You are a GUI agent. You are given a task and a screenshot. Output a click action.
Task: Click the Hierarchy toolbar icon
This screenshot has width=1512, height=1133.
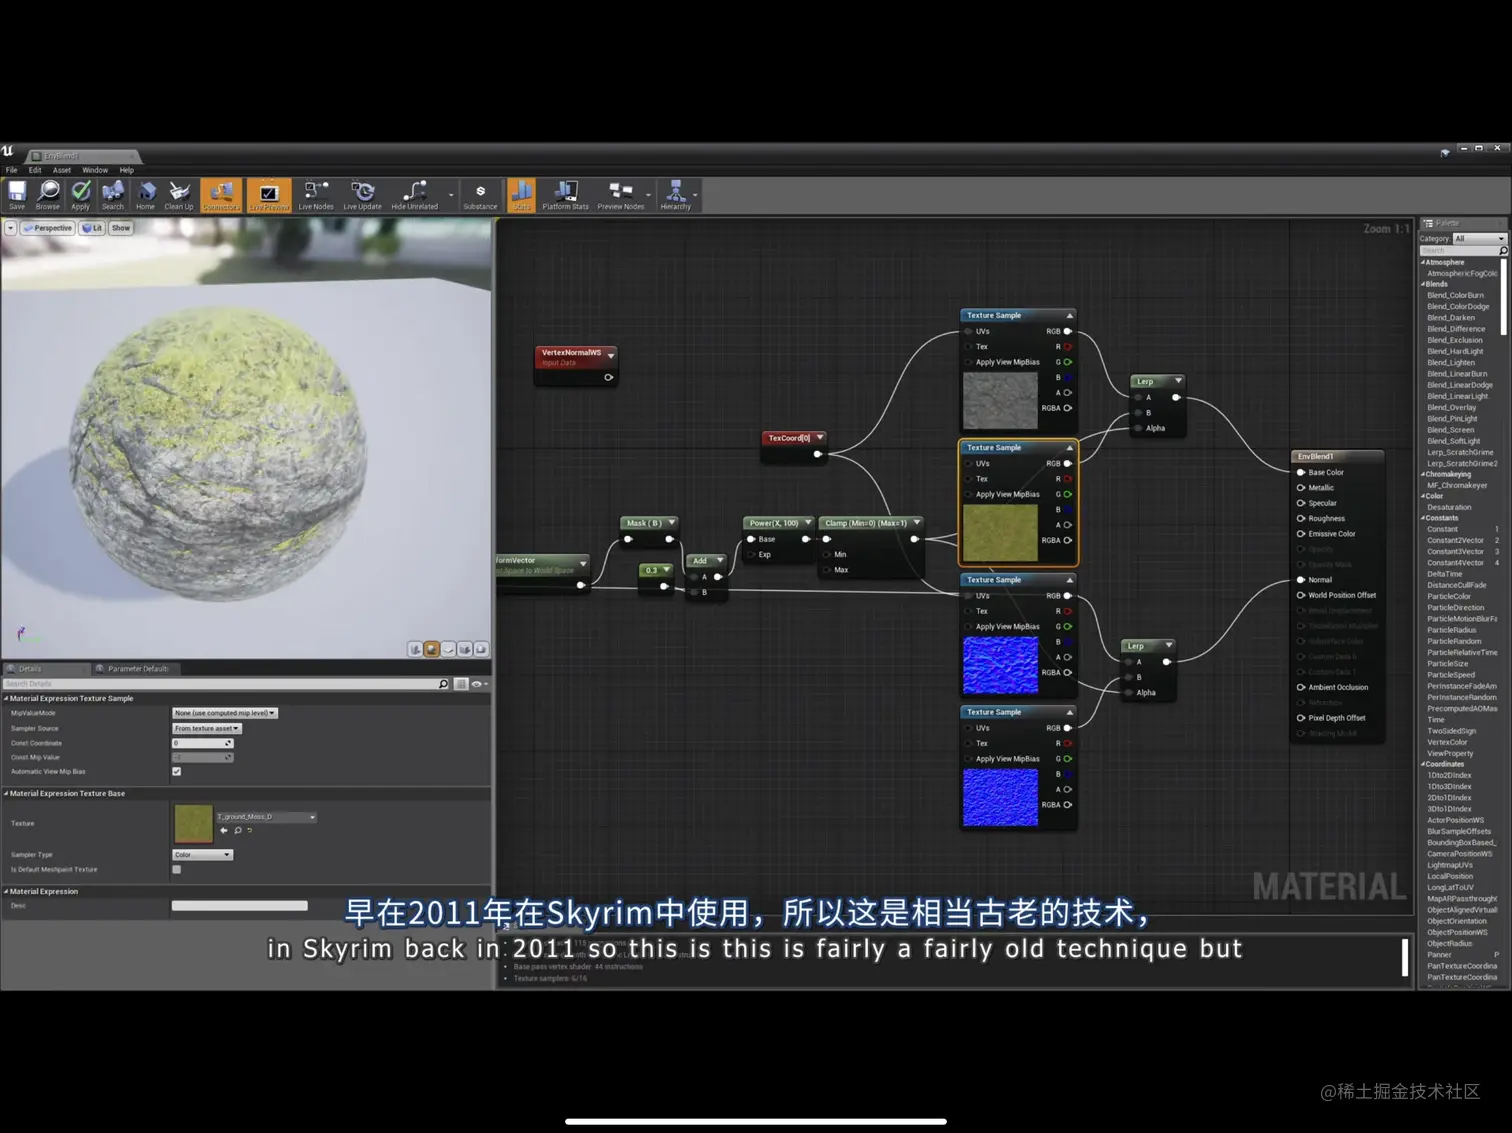click(676, 195)
